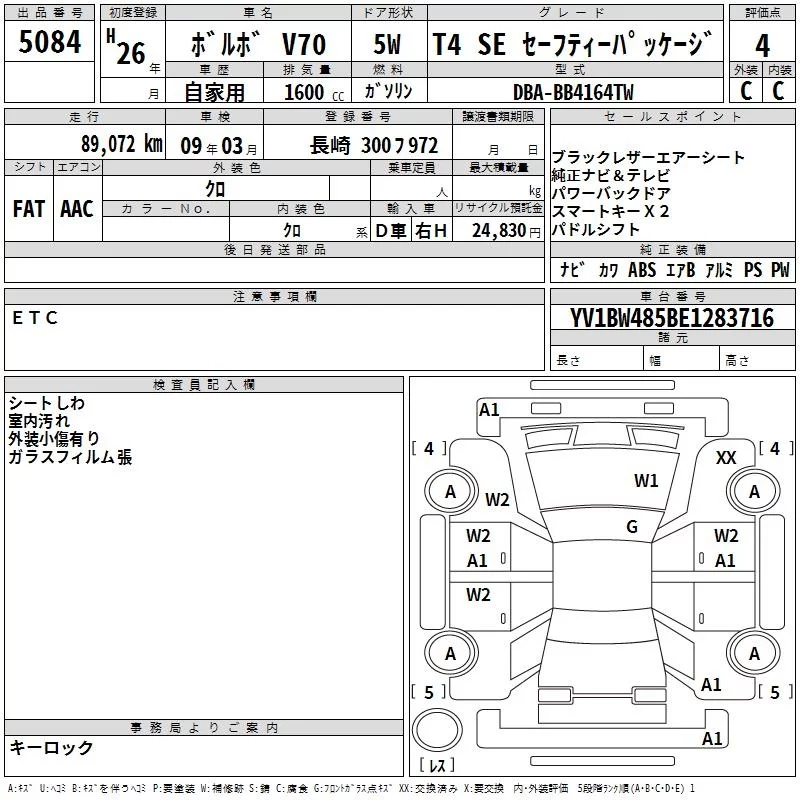Click sales point パドルシフト
The image size is (800, 800).
(595, 229)
